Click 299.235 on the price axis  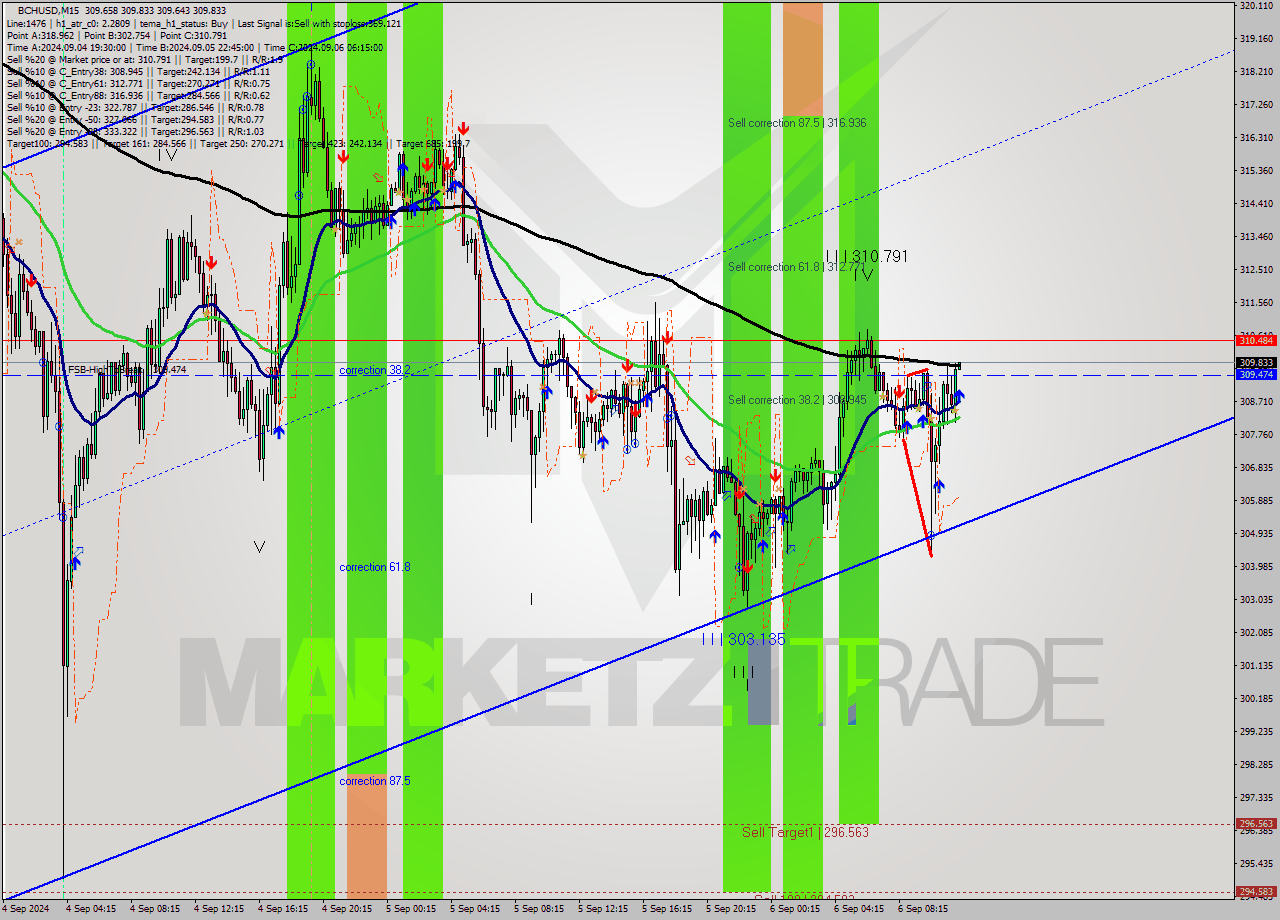1256,732
